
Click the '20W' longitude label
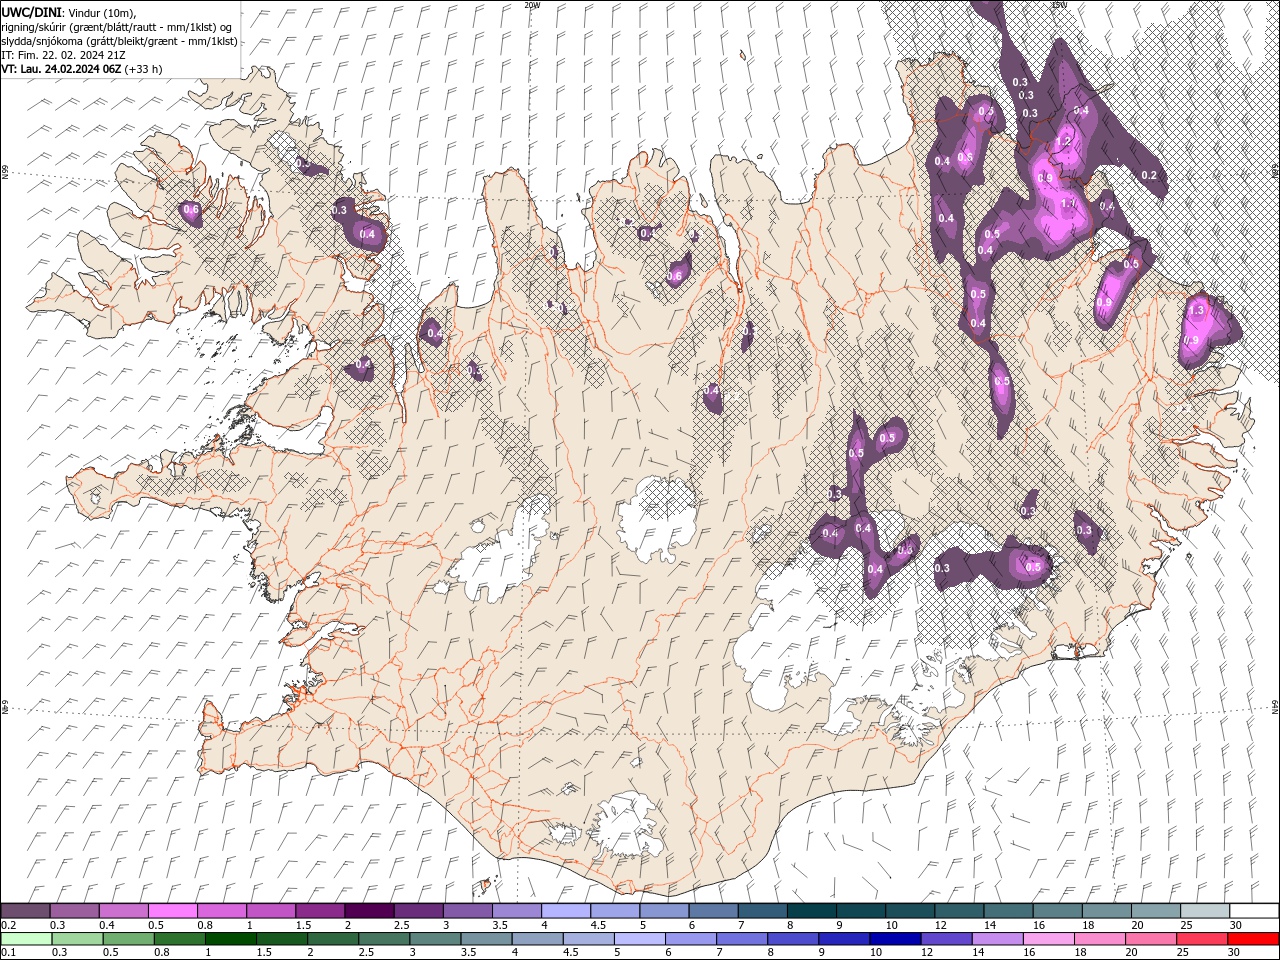click(531, 5)
